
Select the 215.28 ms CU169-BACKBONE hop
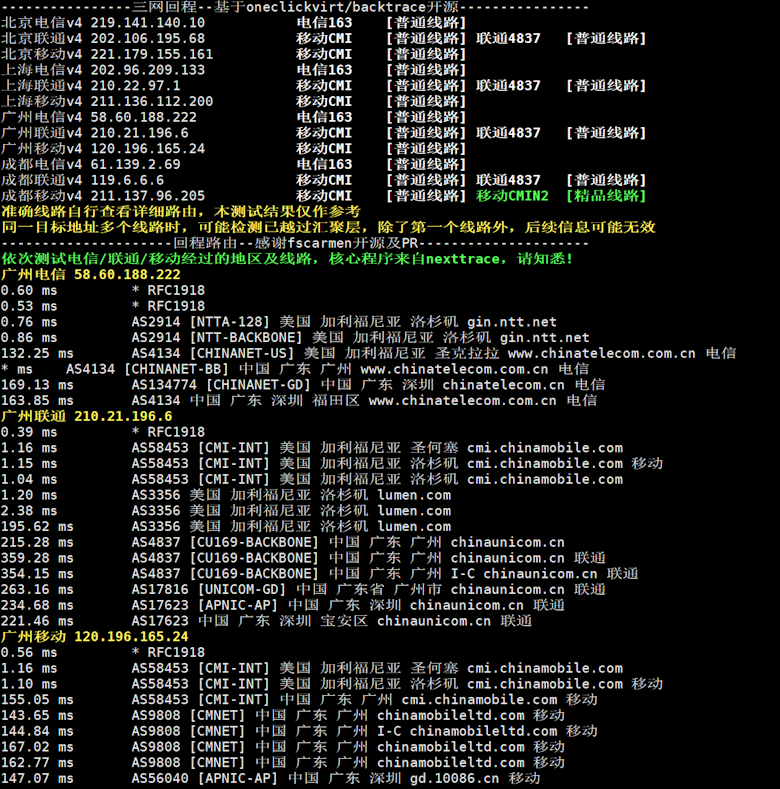[283, 542]
